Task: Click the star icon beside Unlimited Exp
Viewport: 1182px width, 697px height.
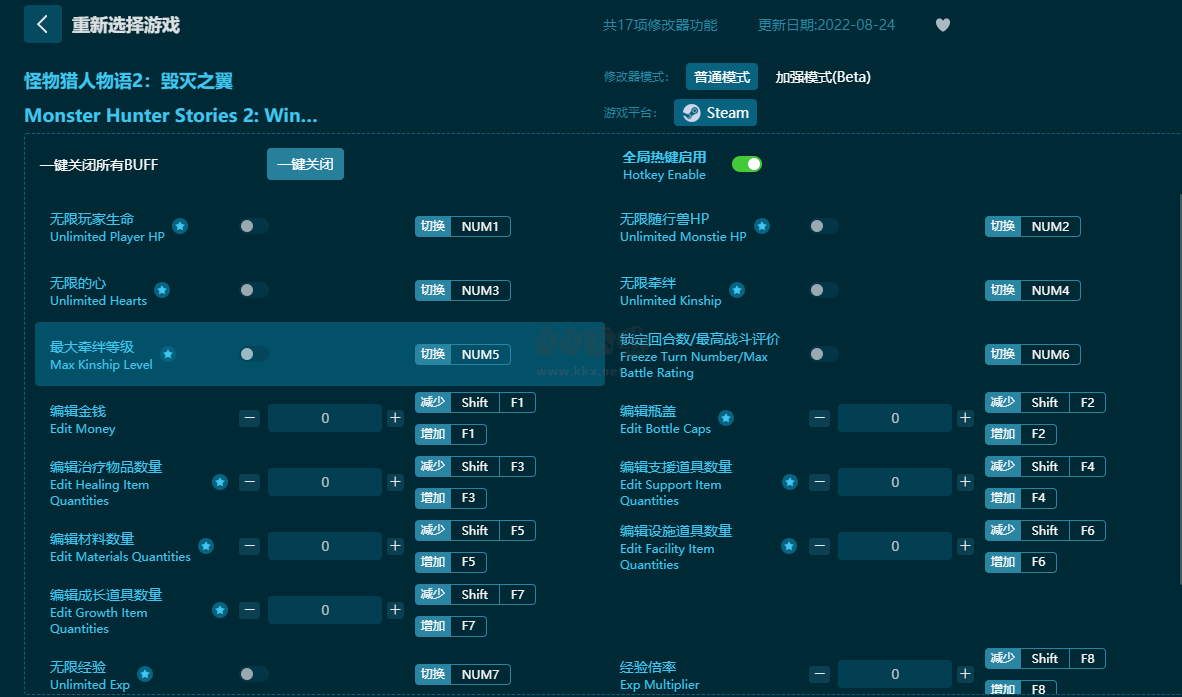Action: 145,675
